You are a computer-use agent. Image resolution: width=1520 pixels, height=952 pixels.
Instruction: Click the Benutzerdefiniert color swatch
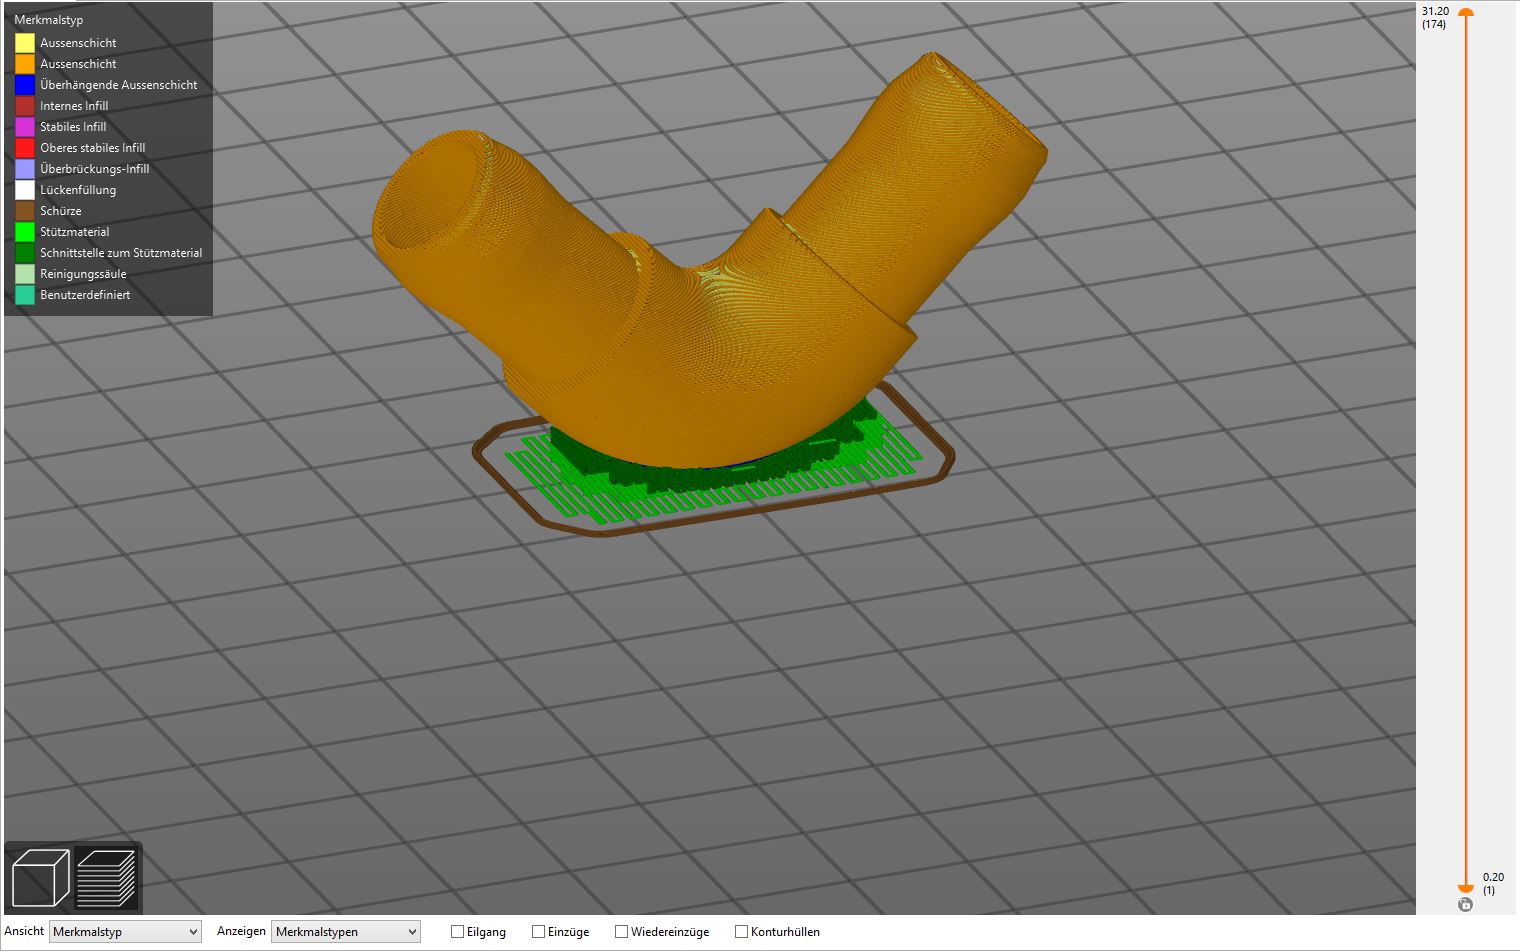[x=25, y=295]
